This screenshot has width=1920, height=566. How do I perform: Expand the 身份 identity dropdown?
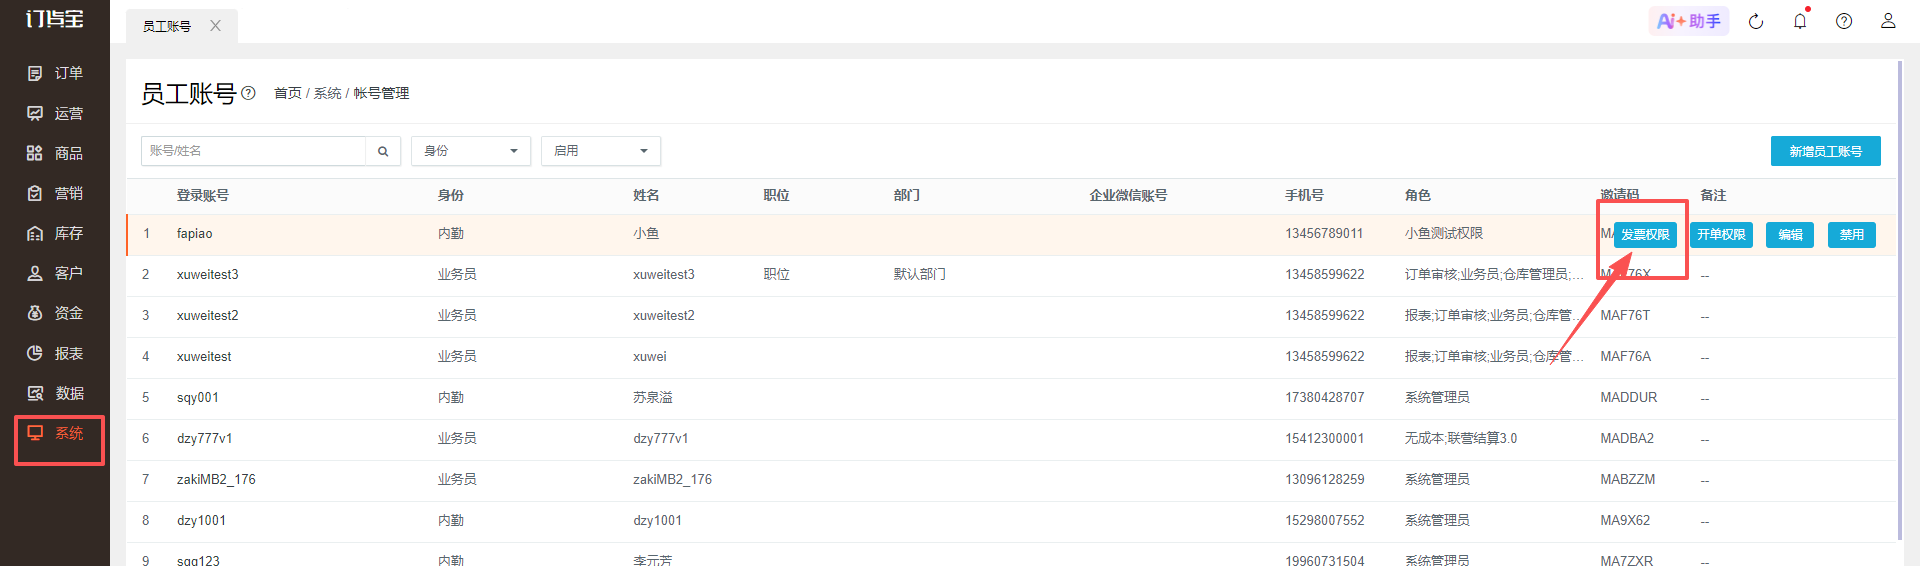tap(471, 151)
